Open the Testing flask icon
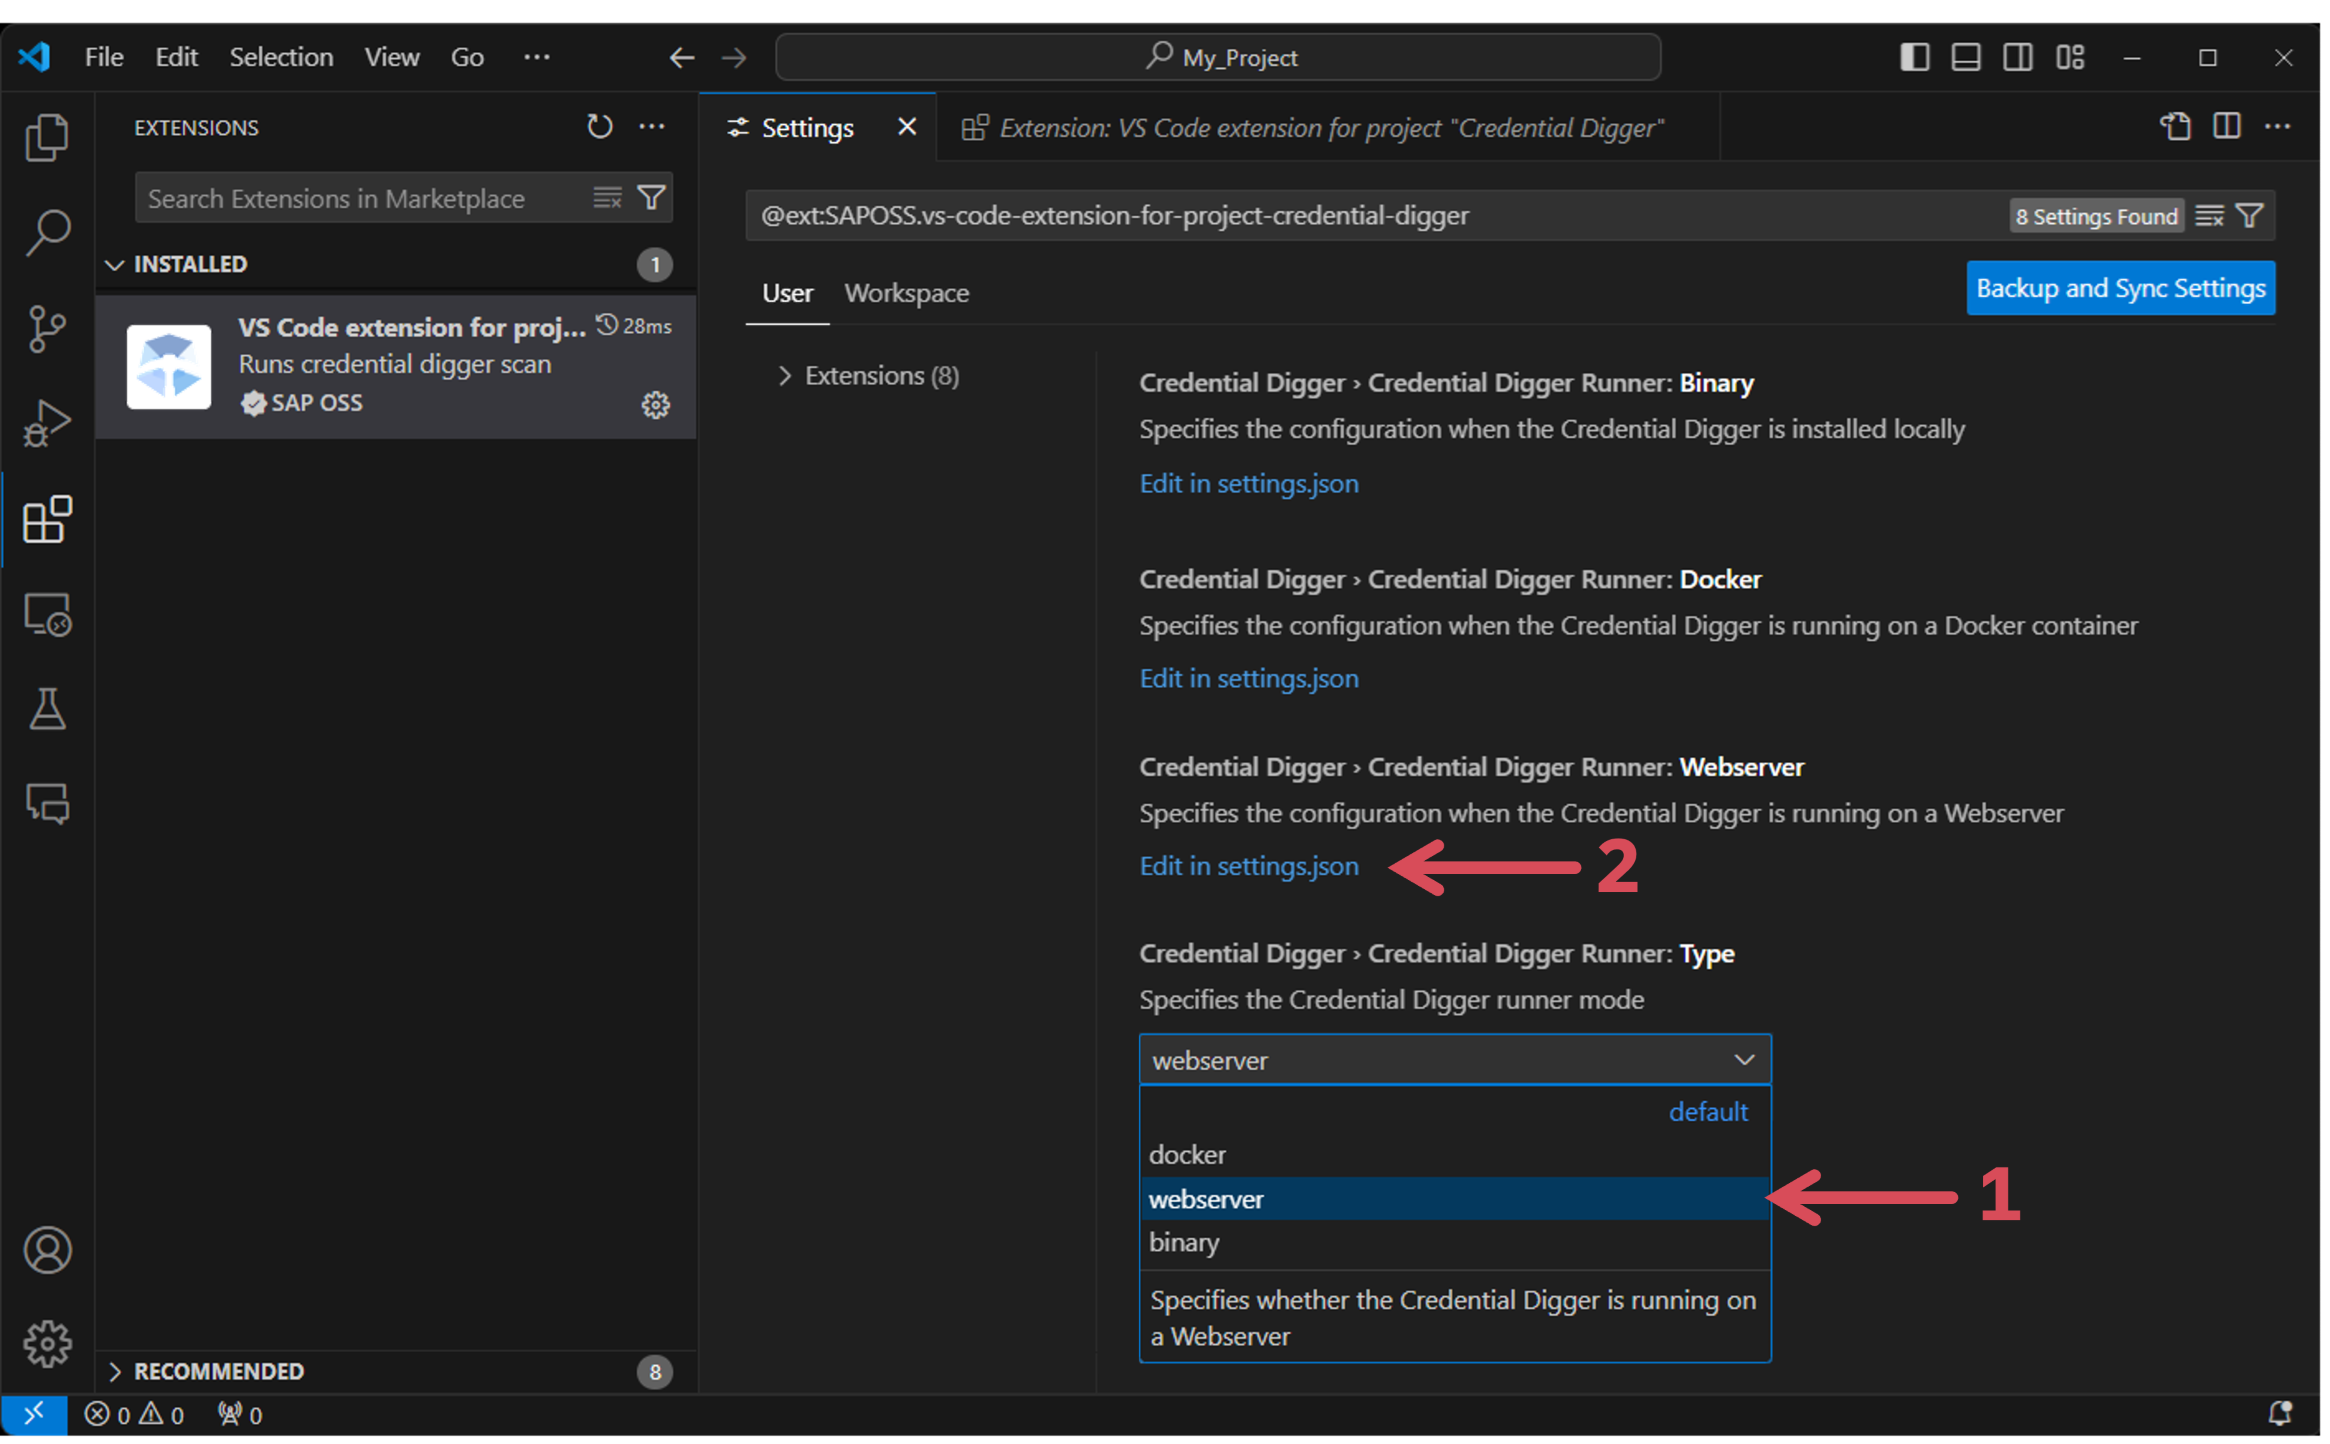2330x1444 pixels. tap(47, 709)
